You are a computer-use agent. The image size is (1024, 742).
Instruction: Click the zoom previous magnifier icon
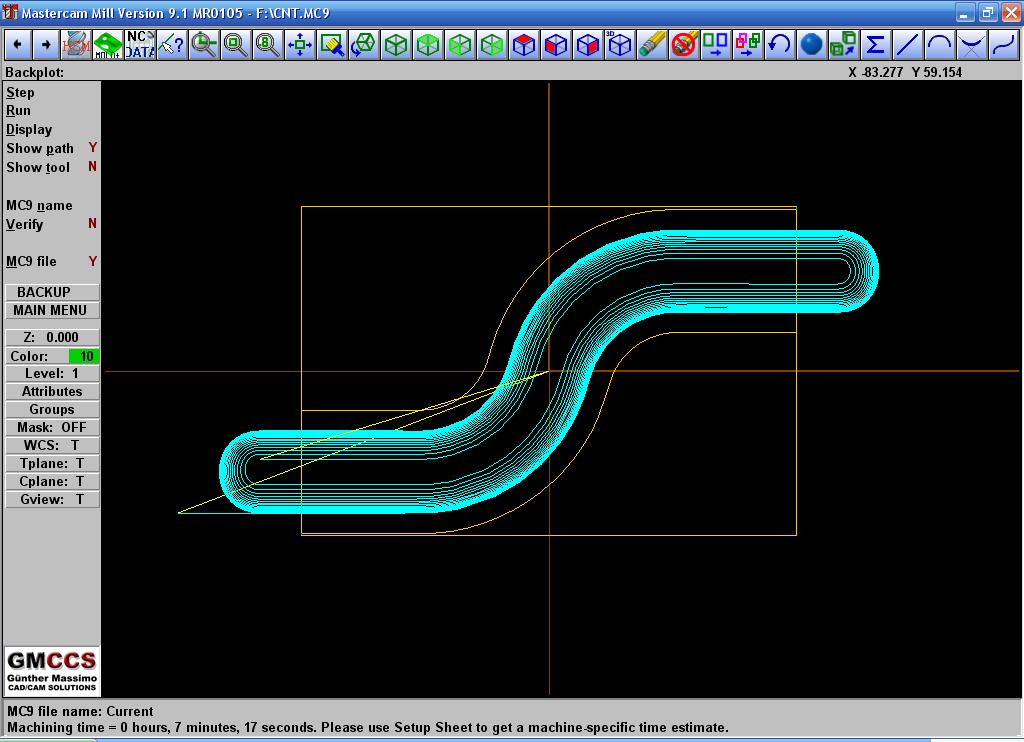click(204, 44)
